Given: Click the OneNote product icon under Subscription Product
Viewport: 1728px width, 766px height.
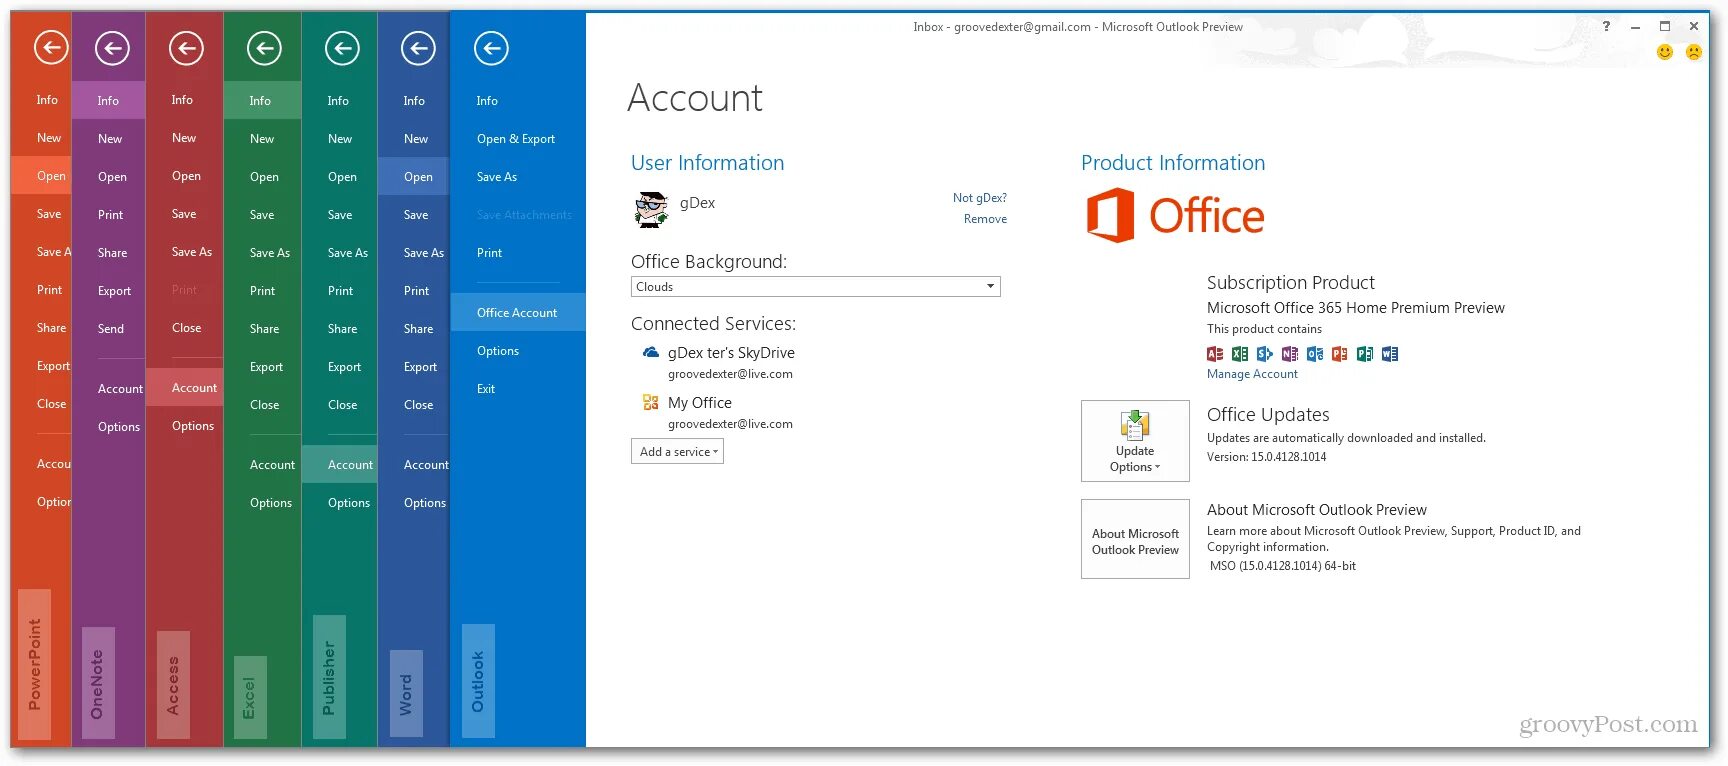Looking at the screenshot, I should [x=1290, y=354].
